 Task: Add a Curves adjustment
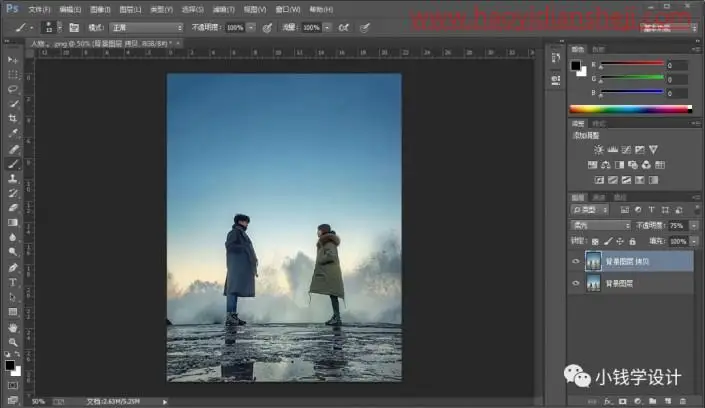tap(626, 149)
